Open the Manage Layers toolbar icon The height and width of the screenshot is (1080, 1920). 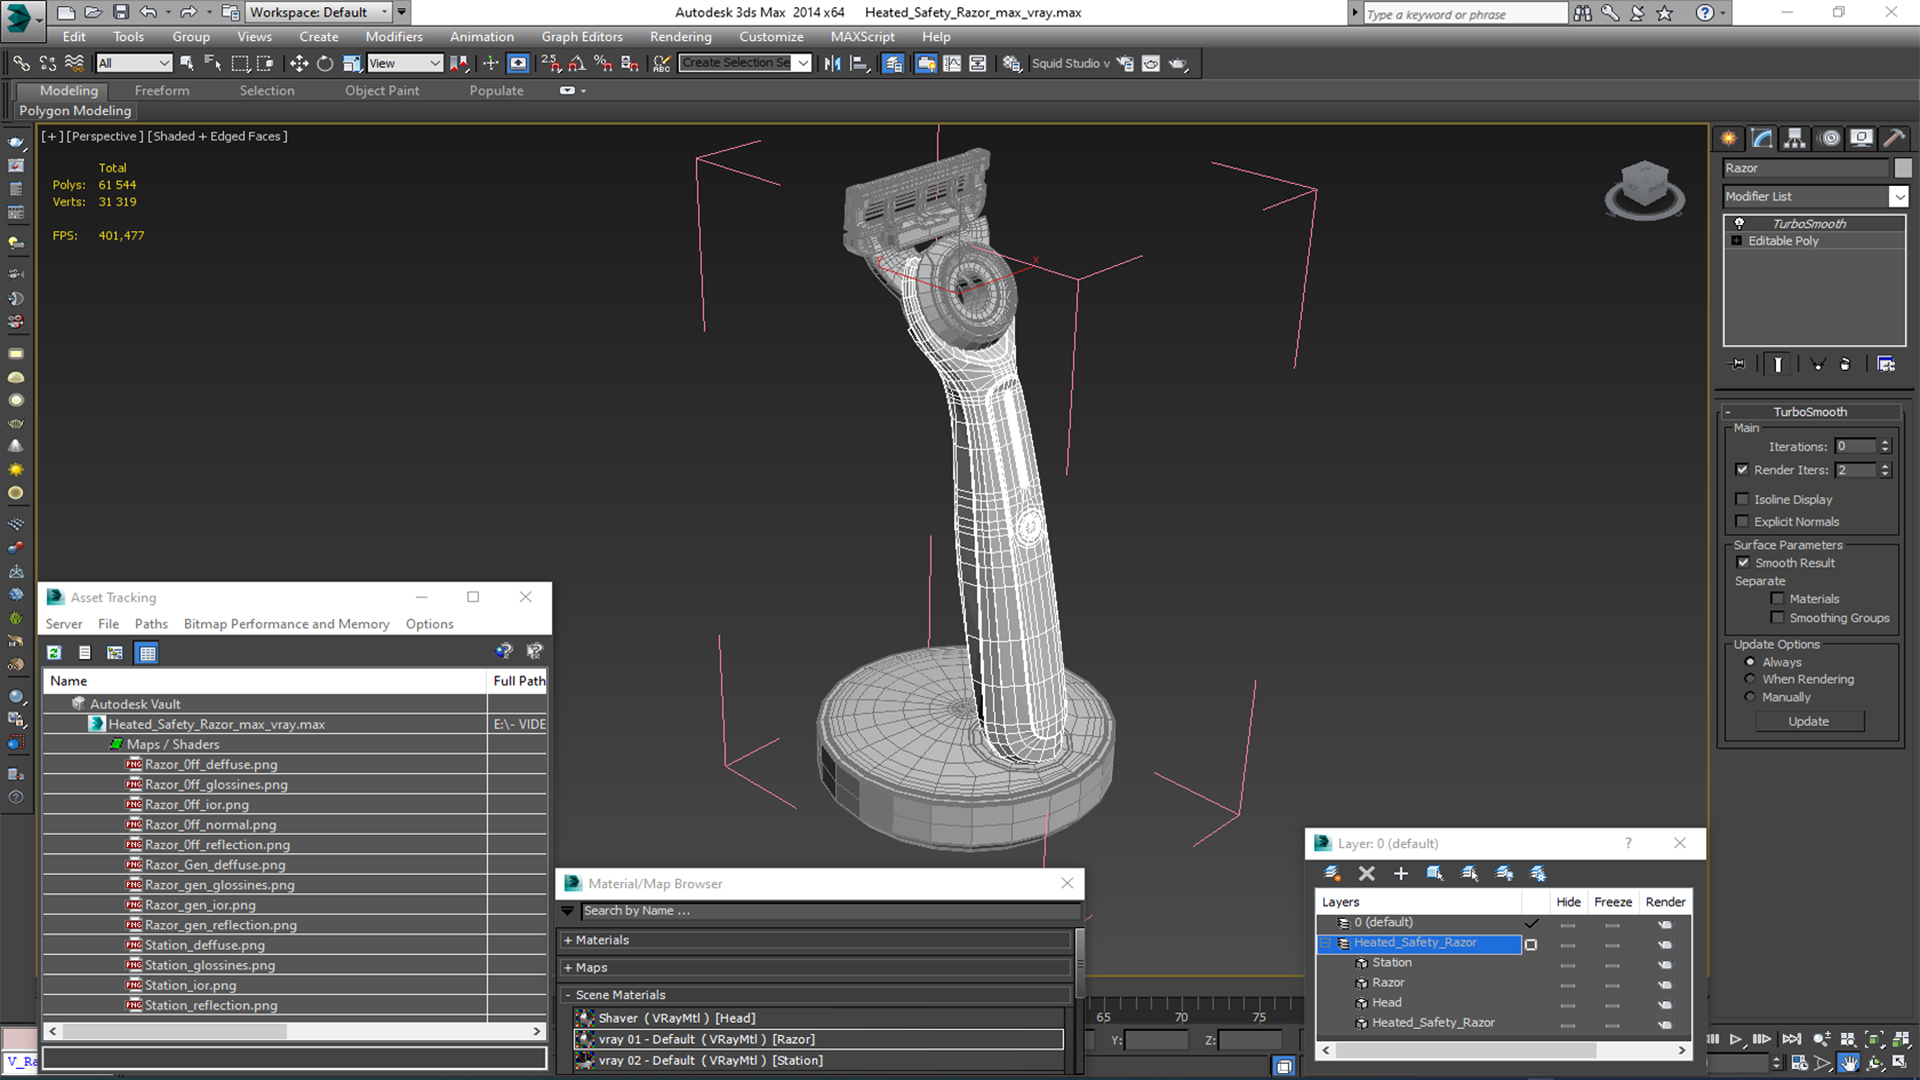click(x=893, y=63)
